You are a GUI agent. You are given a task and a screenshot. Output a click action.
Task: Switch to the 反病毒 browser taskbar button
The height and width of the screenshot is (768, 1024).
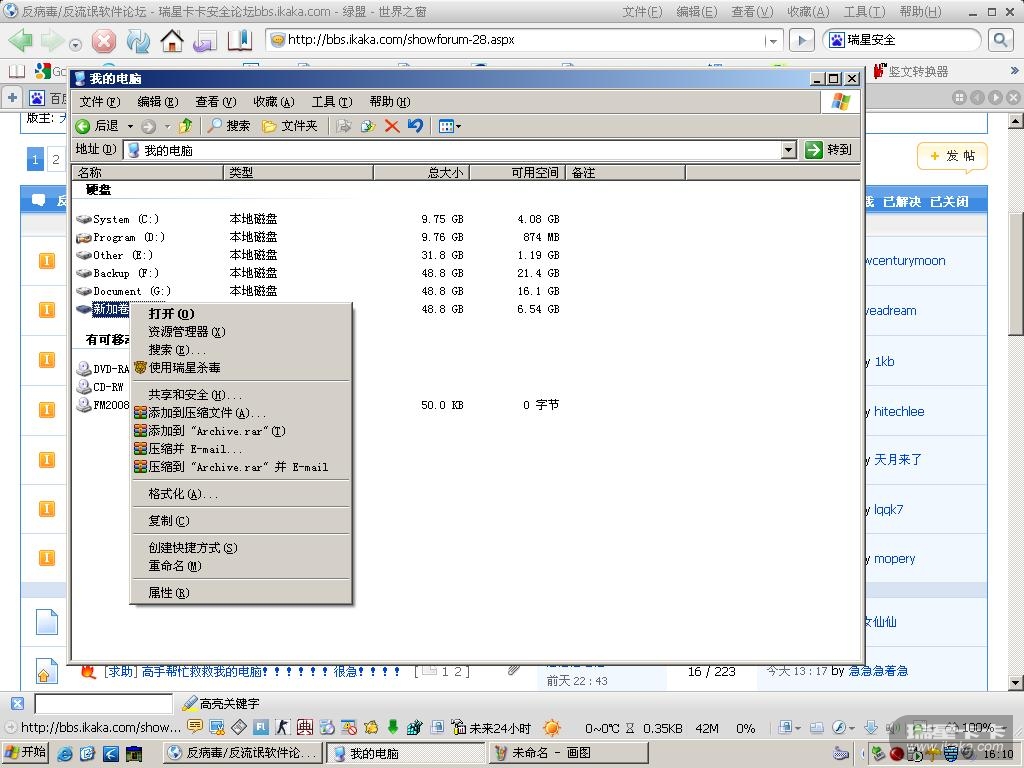point(244,753)
